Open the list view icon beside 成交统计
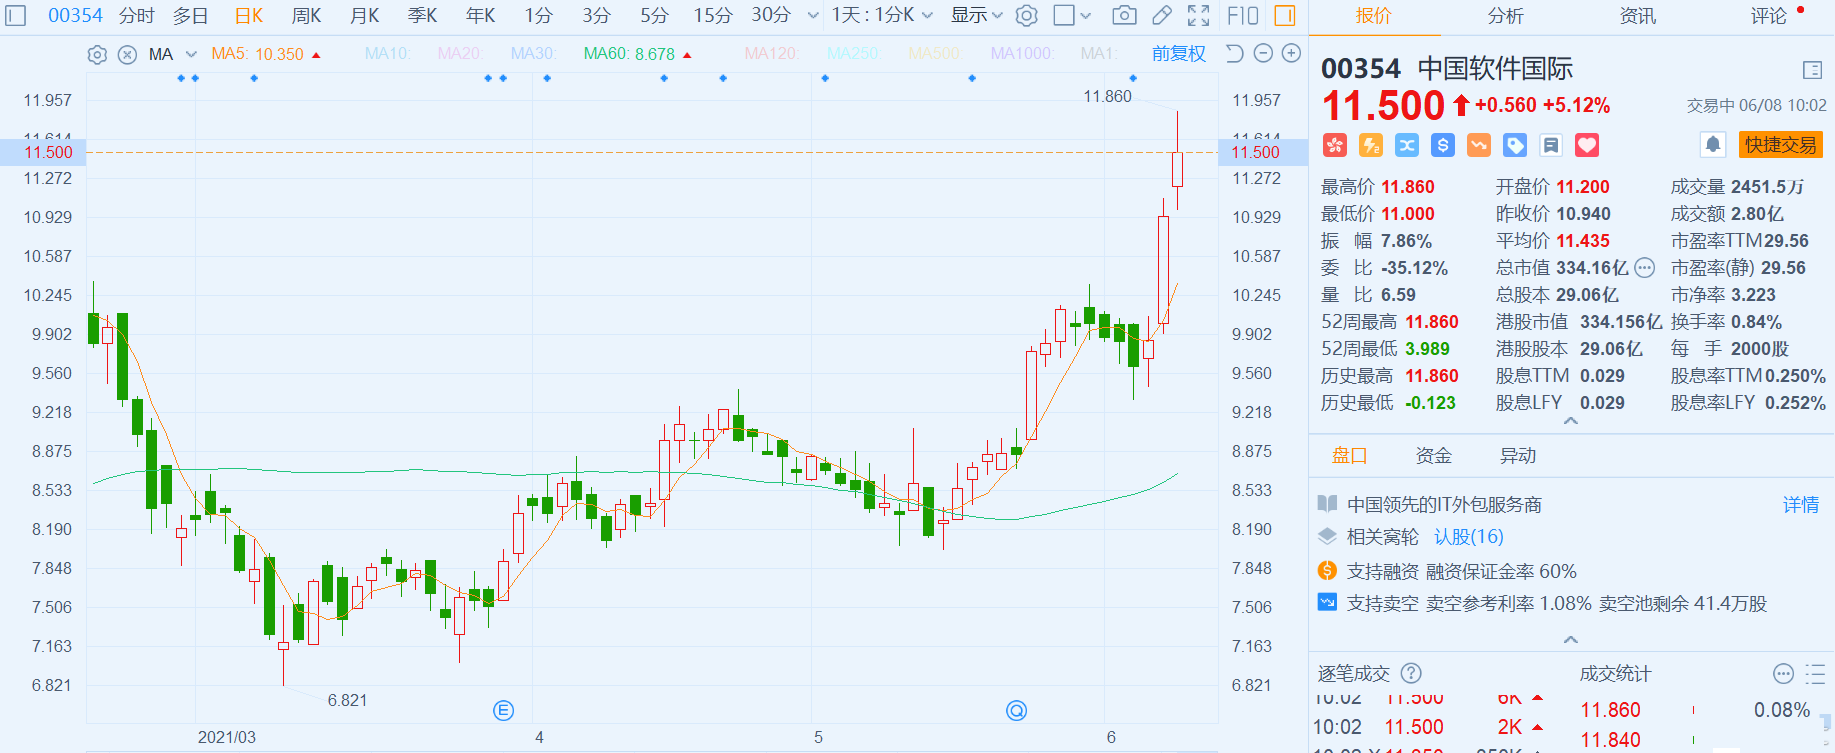 pos(1815,674)
